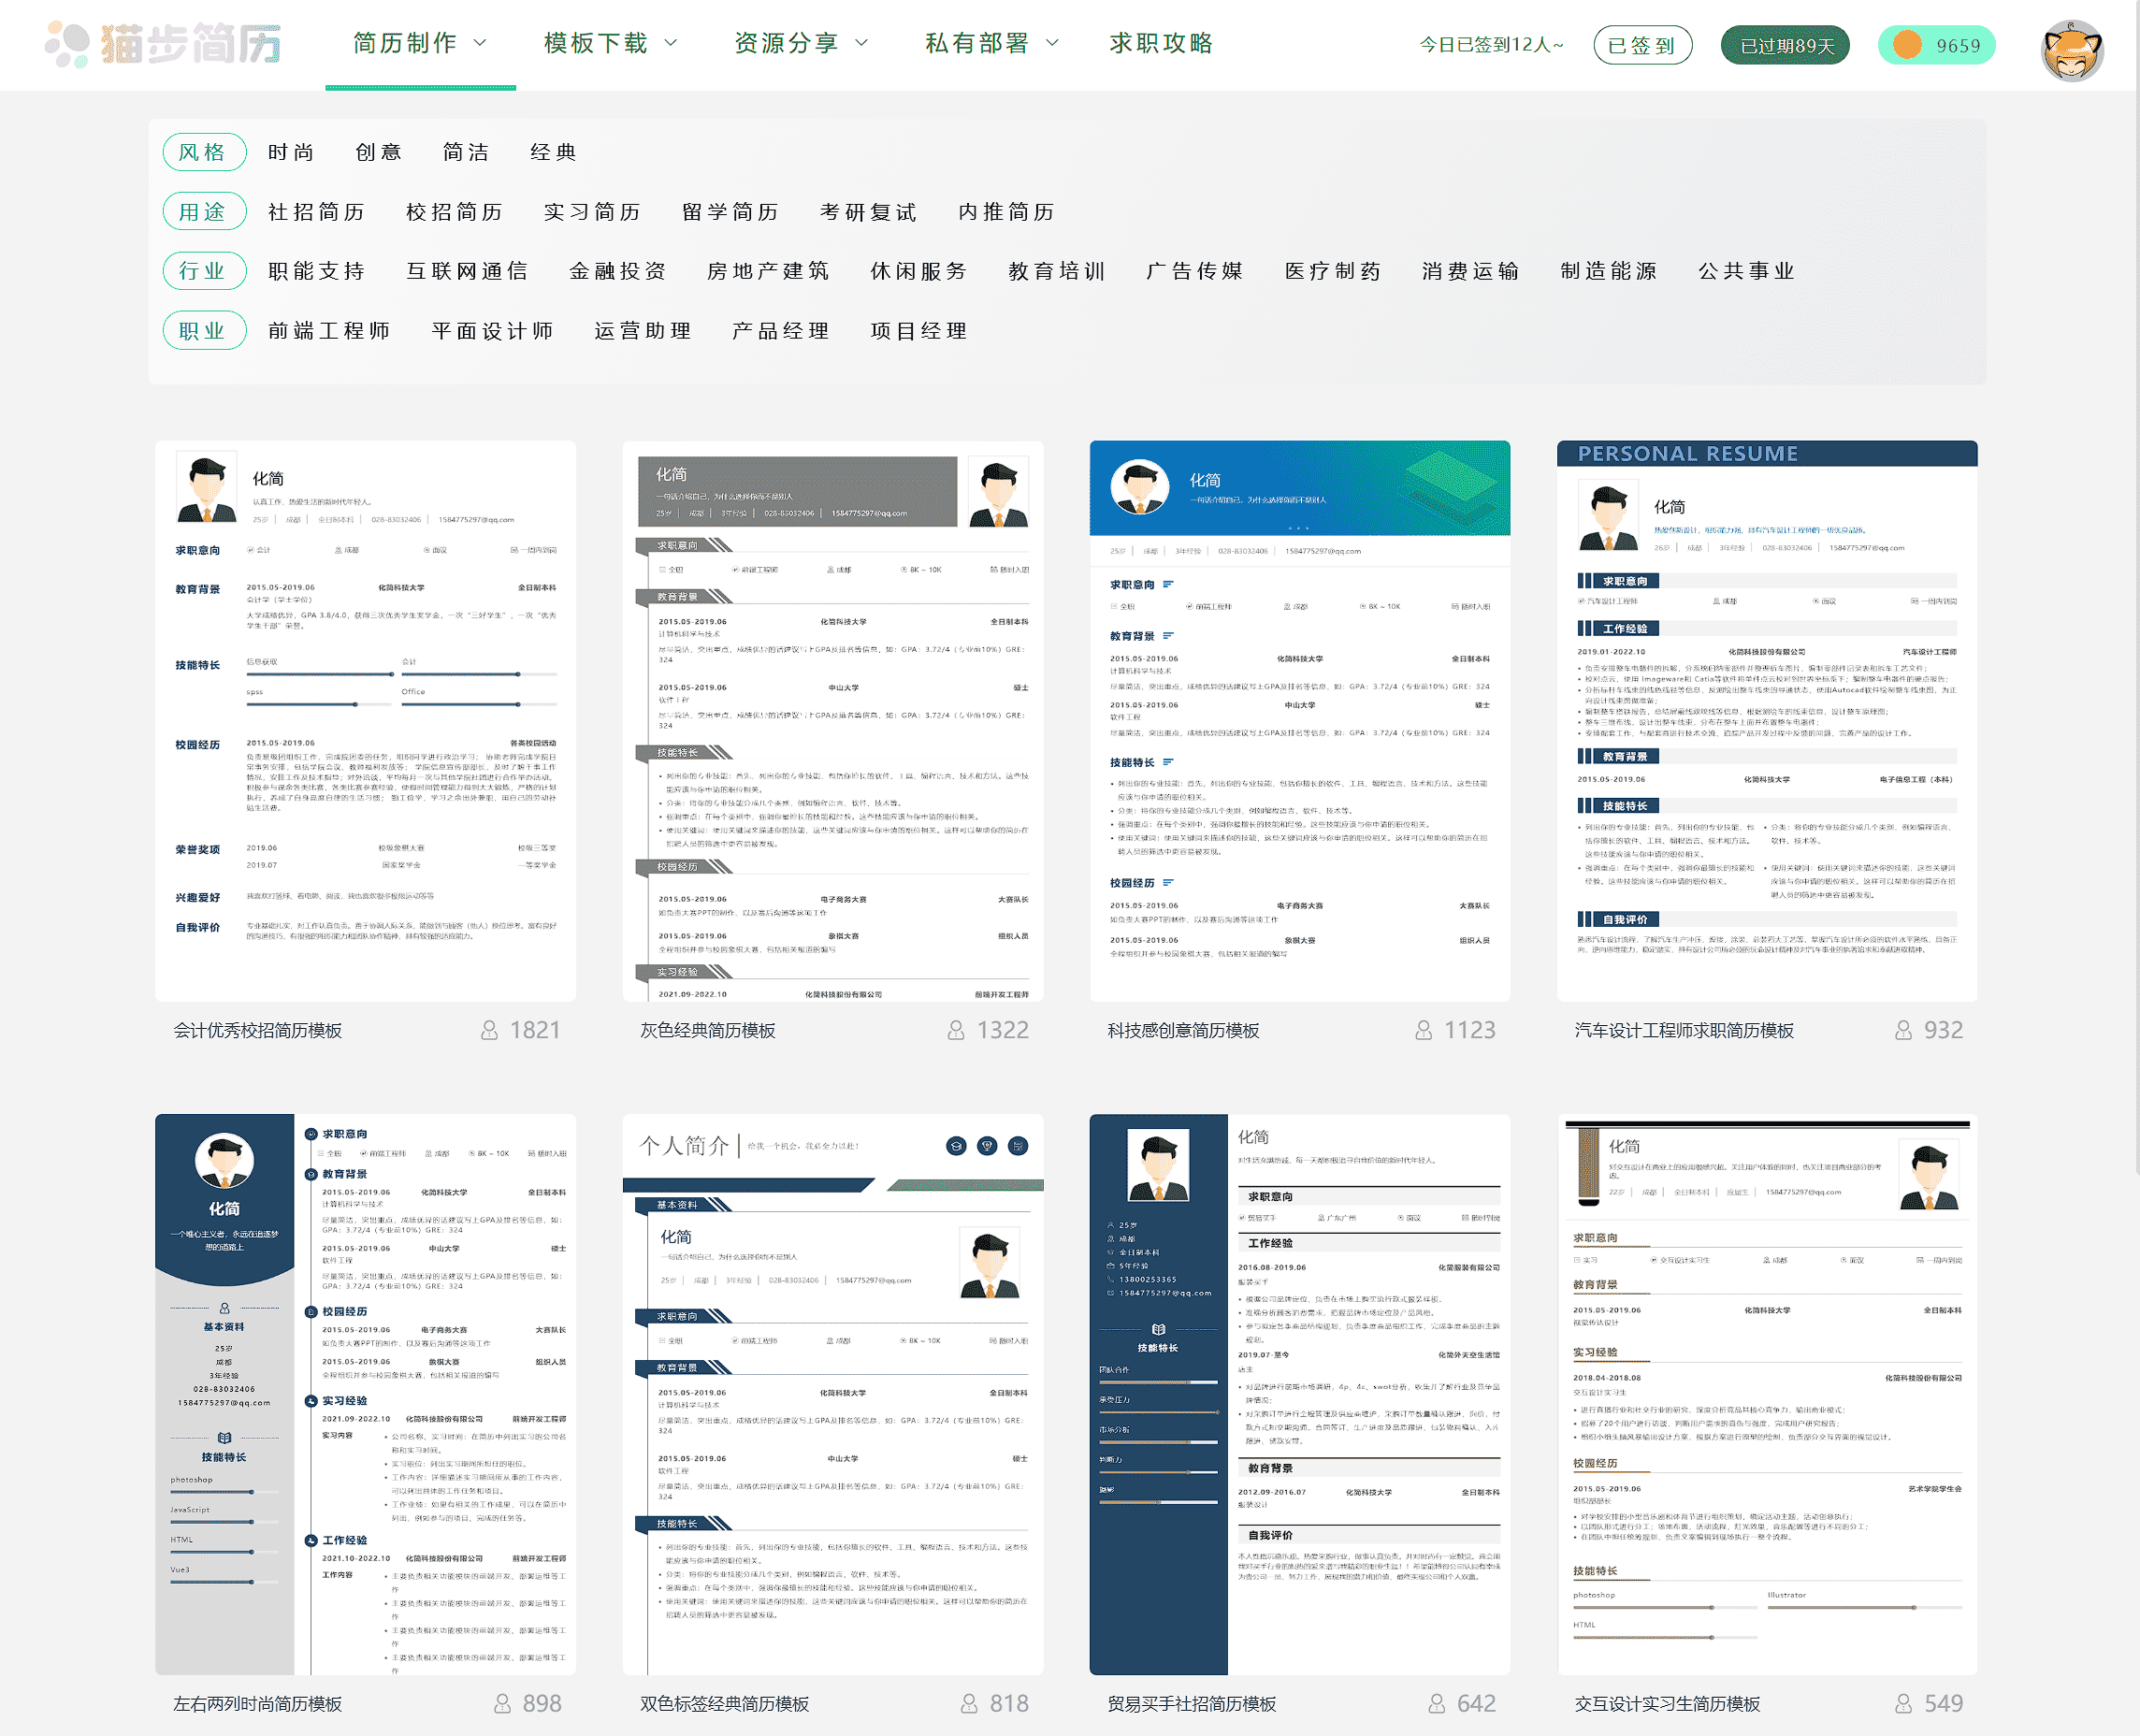The height and width of the screenshot is (1736, 2140).
Task: Filter profession by 产品经理
Action: tap(781, 331)
